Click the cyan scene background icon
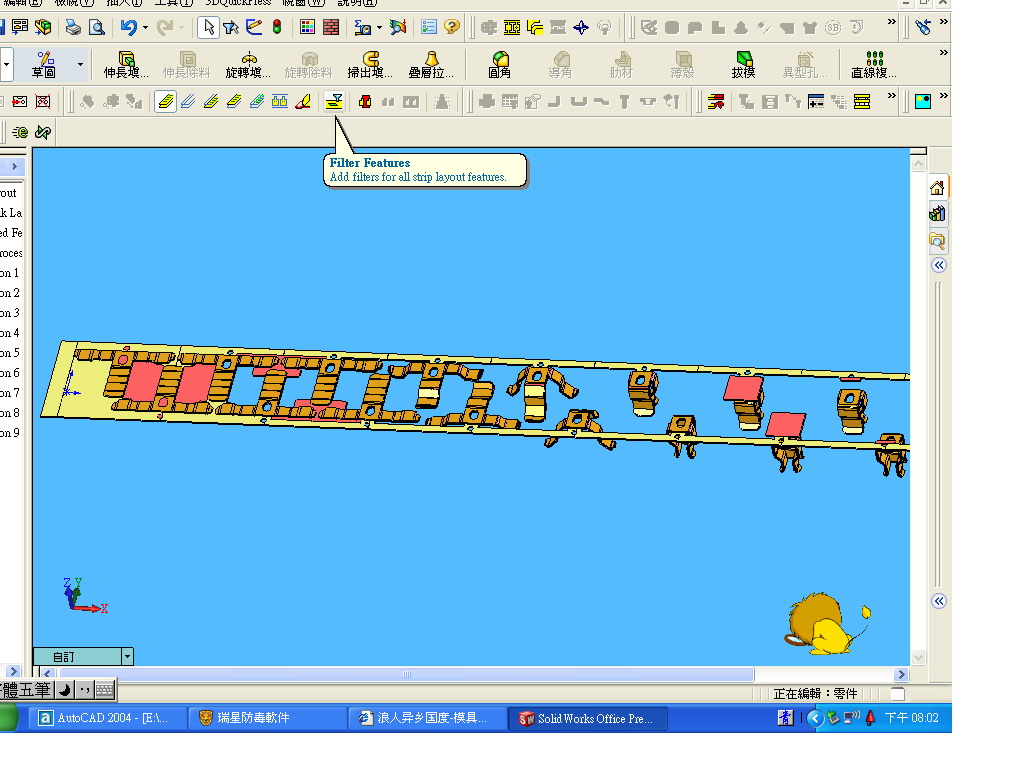 (923, 102)
